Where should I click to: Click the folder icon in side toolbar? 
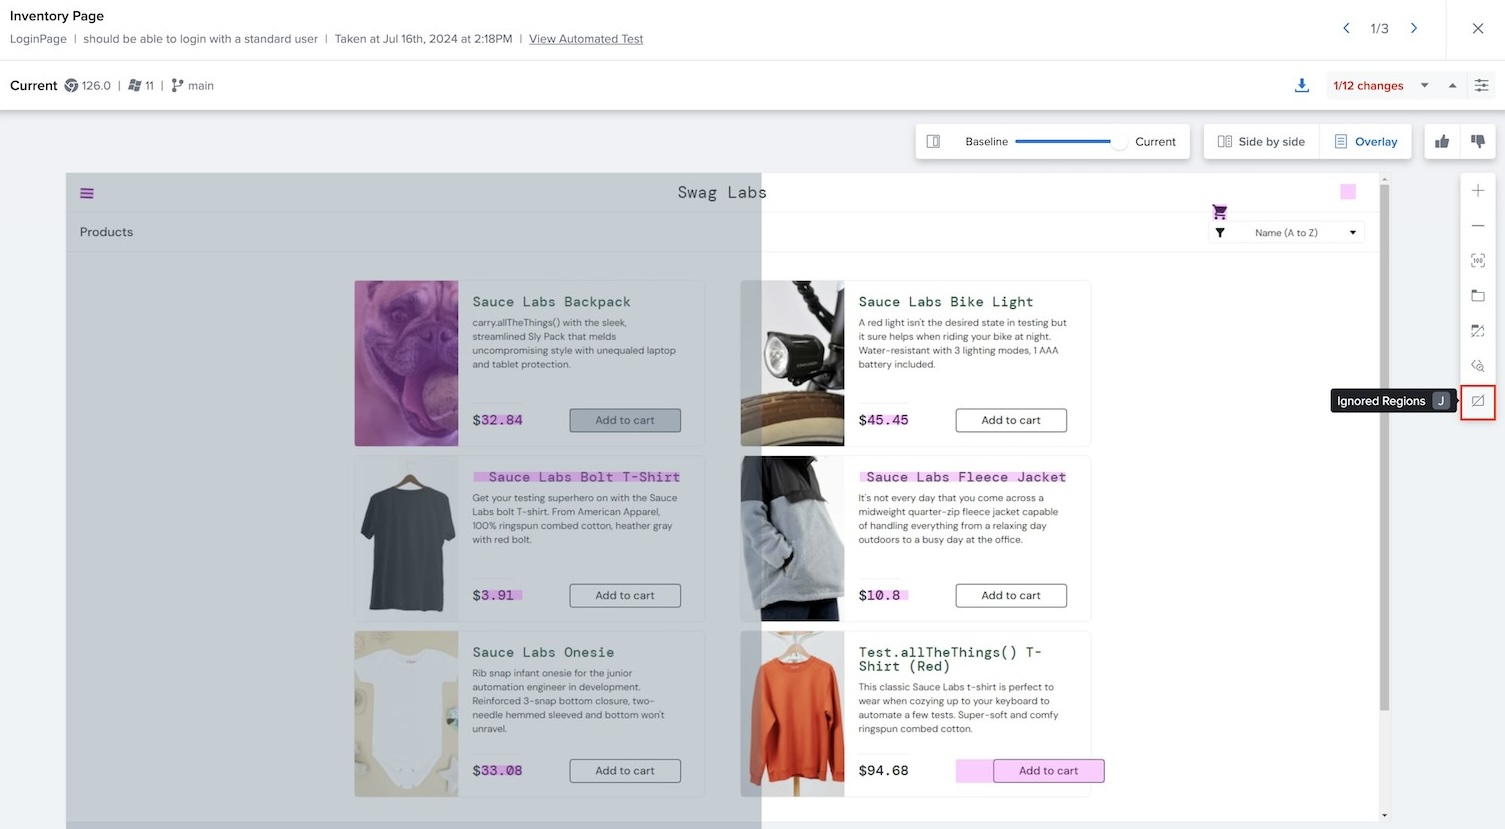point(1478,296)
